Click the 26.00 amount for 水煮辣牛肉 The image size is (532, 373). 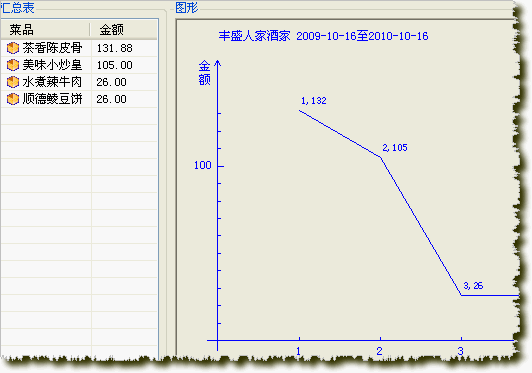pos(111,82)
